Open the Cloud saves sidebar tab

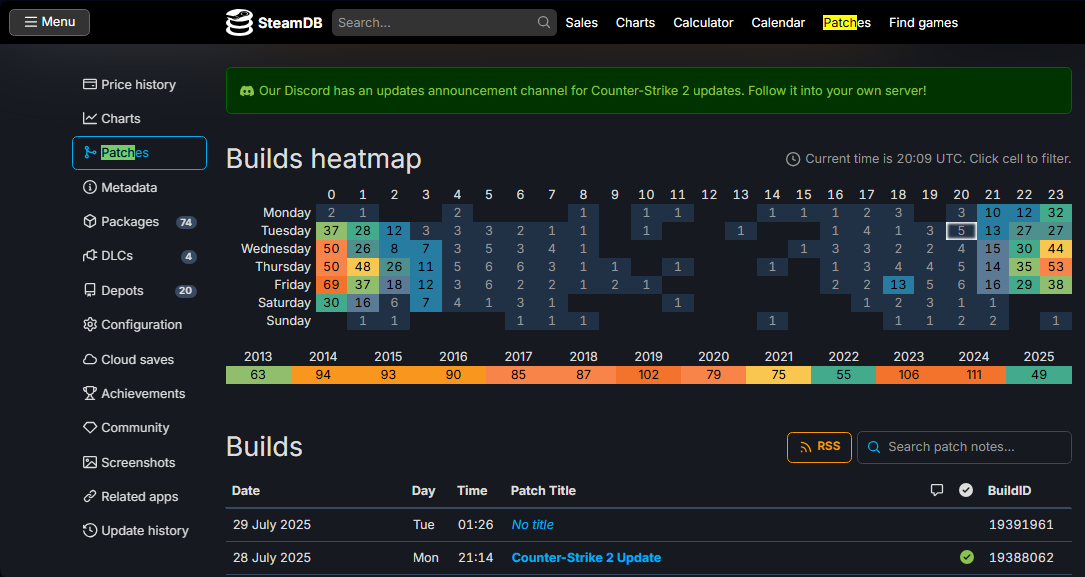(139, 359)
